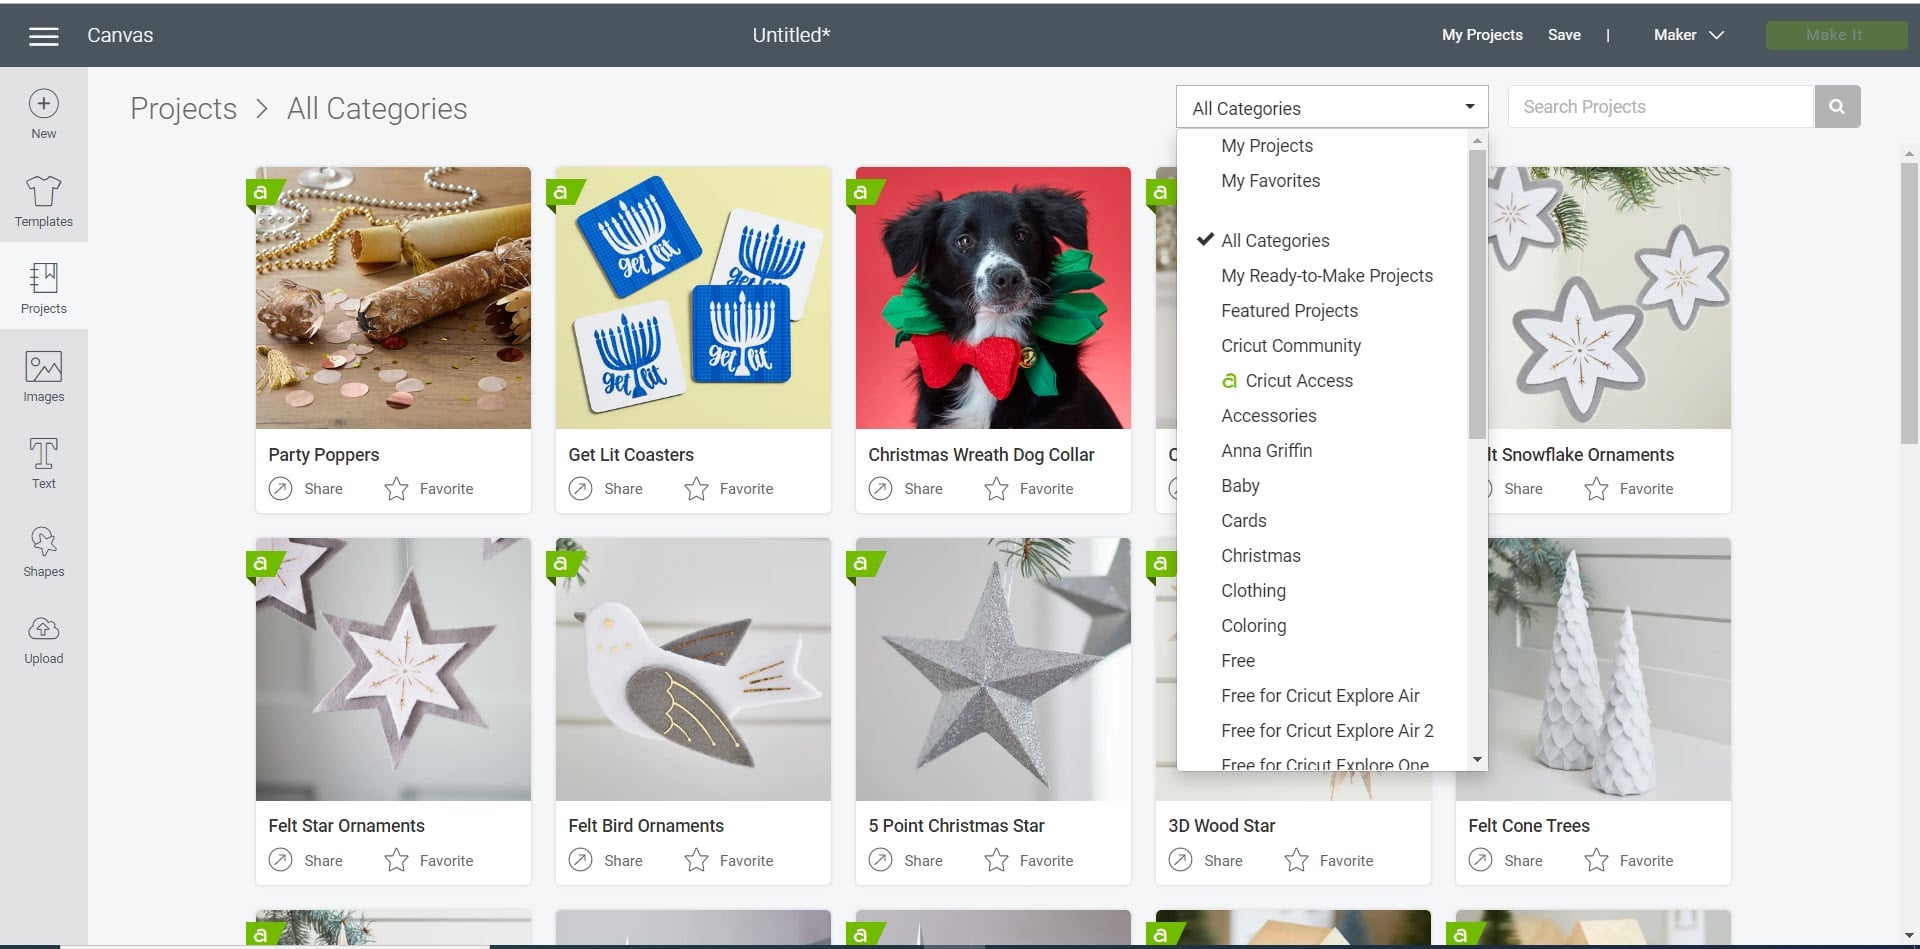Open the hamburger menu icon

[x=43, y=36]
